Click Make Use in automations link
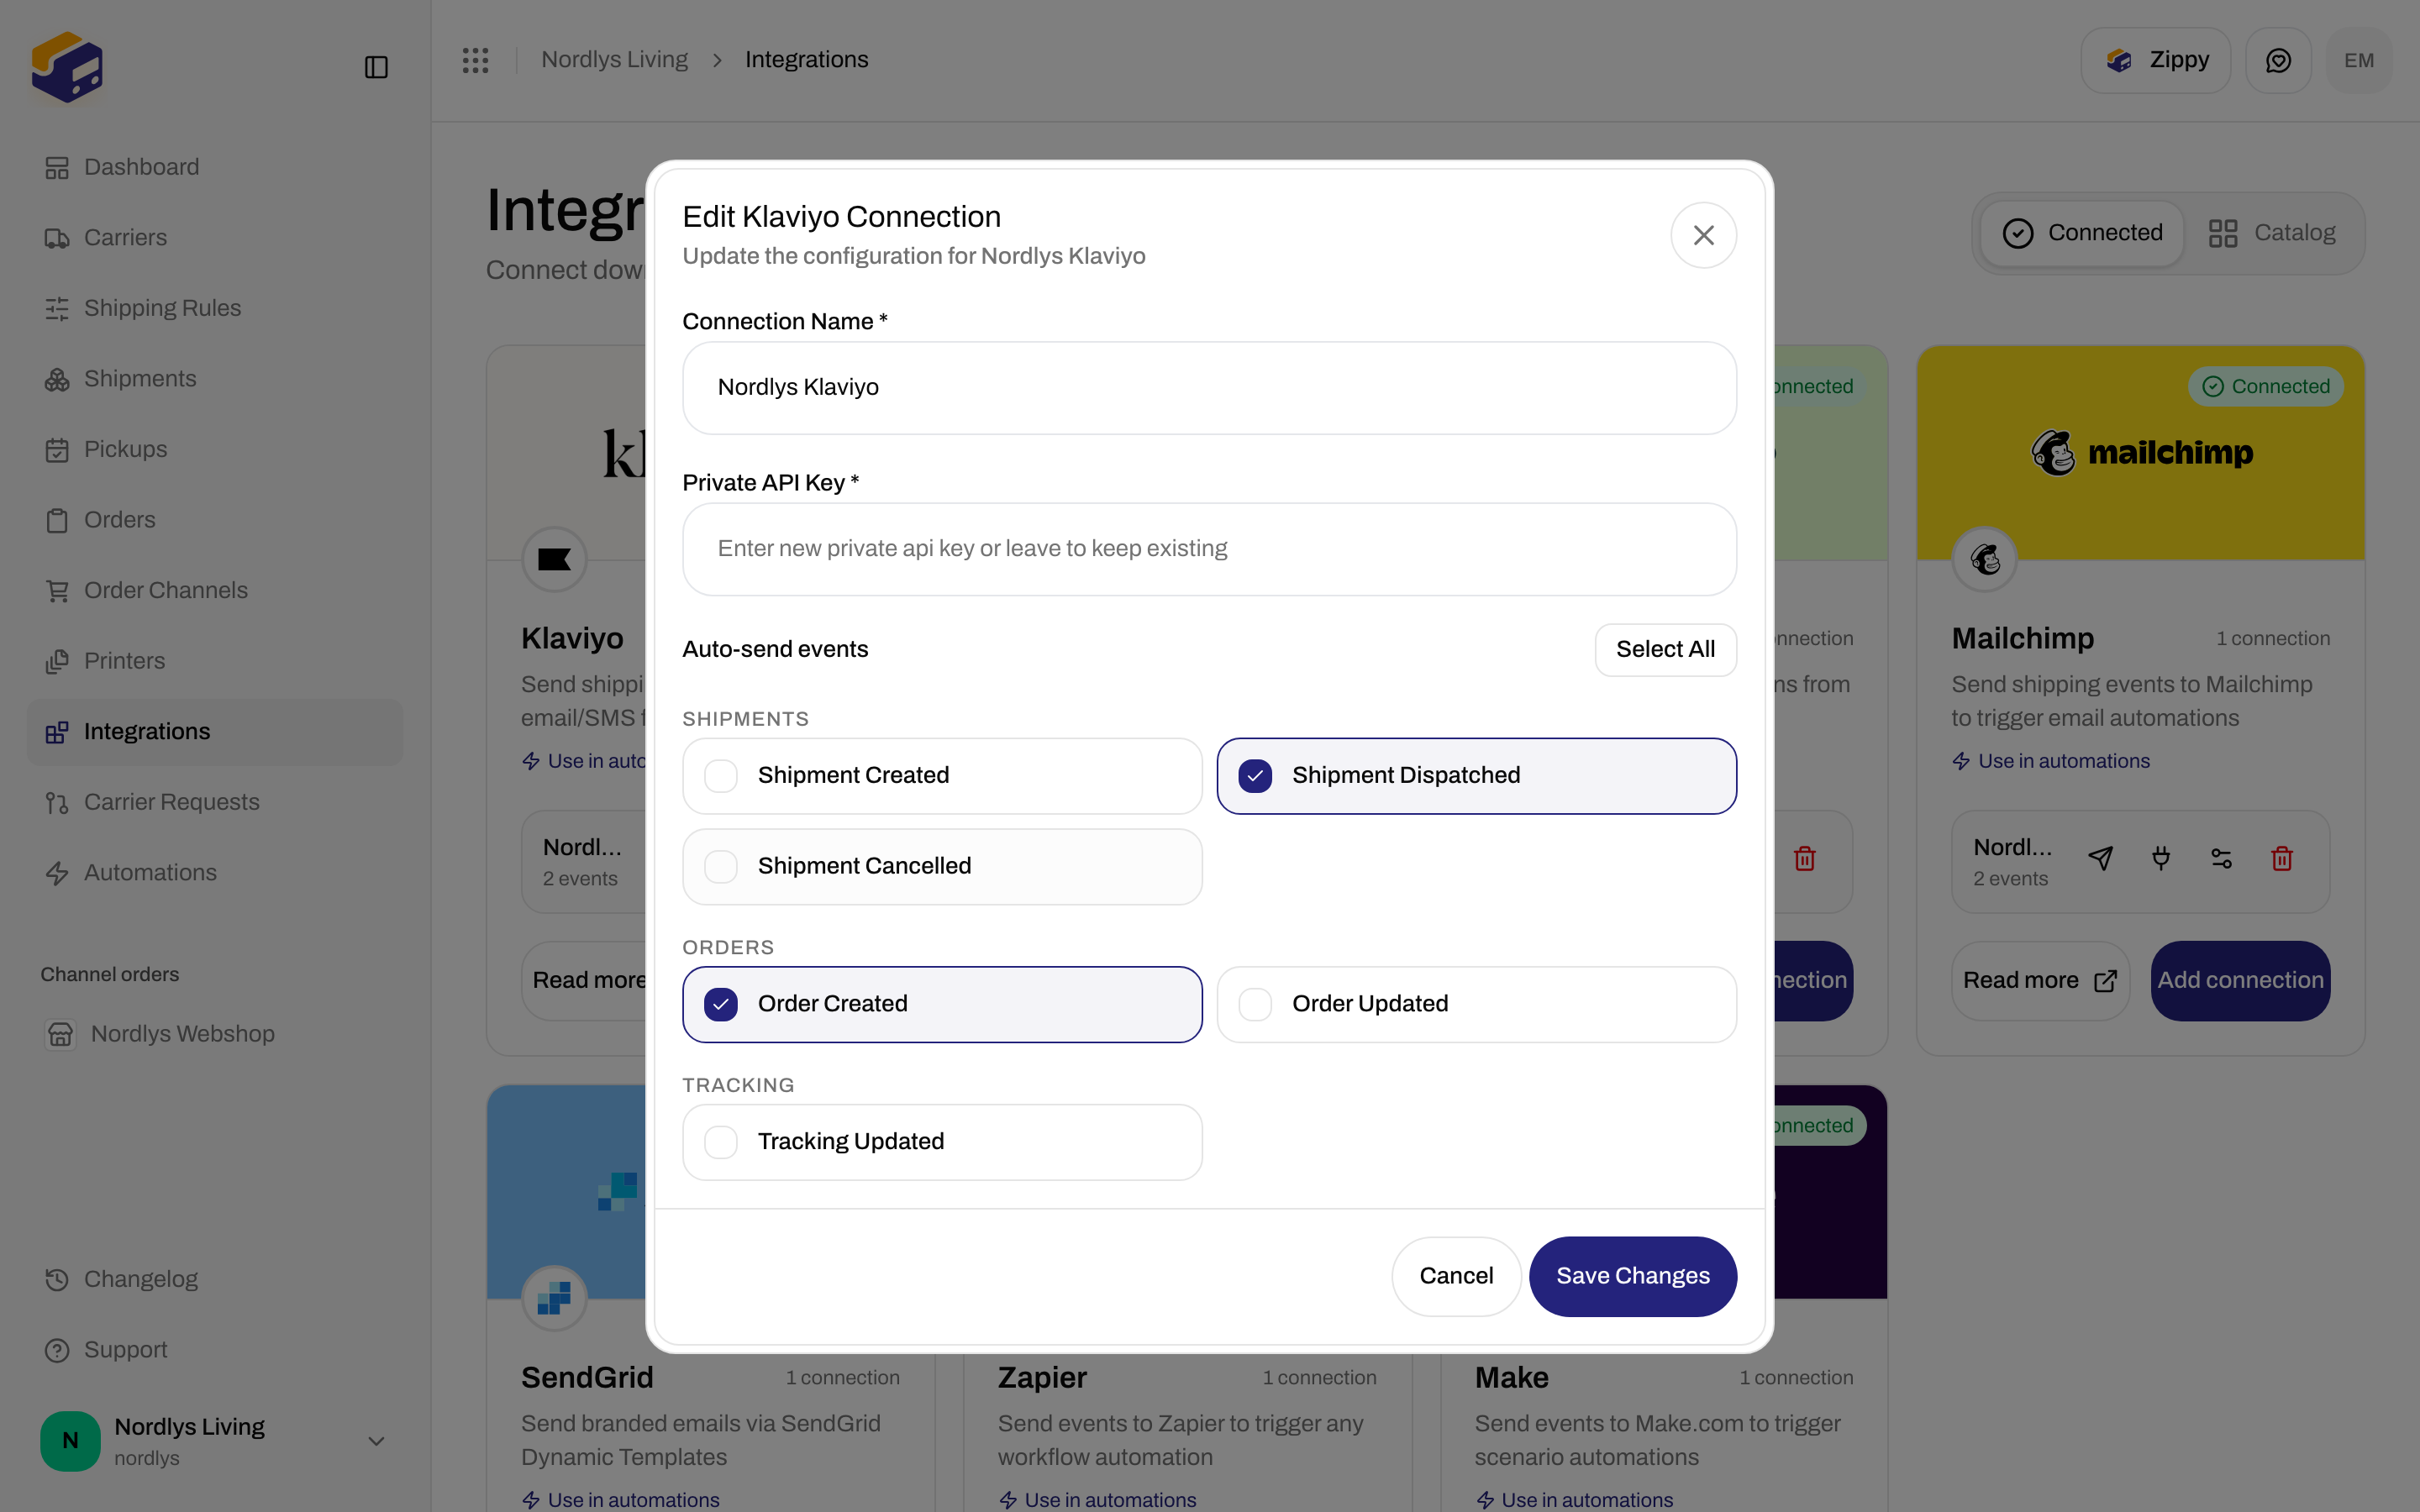2420x1512 pixels. 1574,1499
